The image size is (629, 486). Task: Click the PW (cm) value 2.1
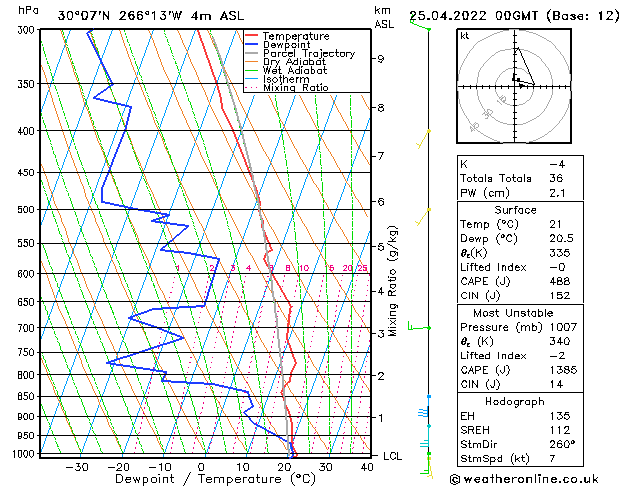(x=557, y=193)
